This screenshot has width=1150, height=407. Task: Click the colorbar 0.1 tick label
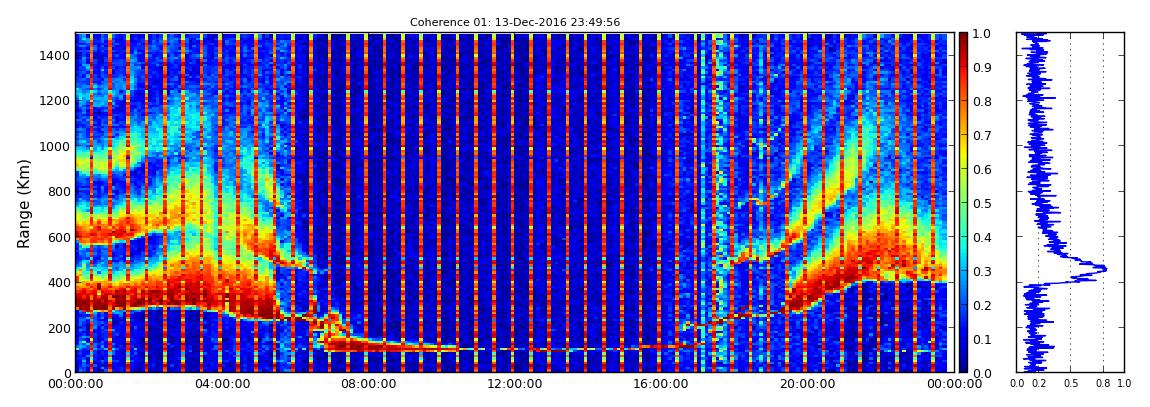click(x=984, y=340)
